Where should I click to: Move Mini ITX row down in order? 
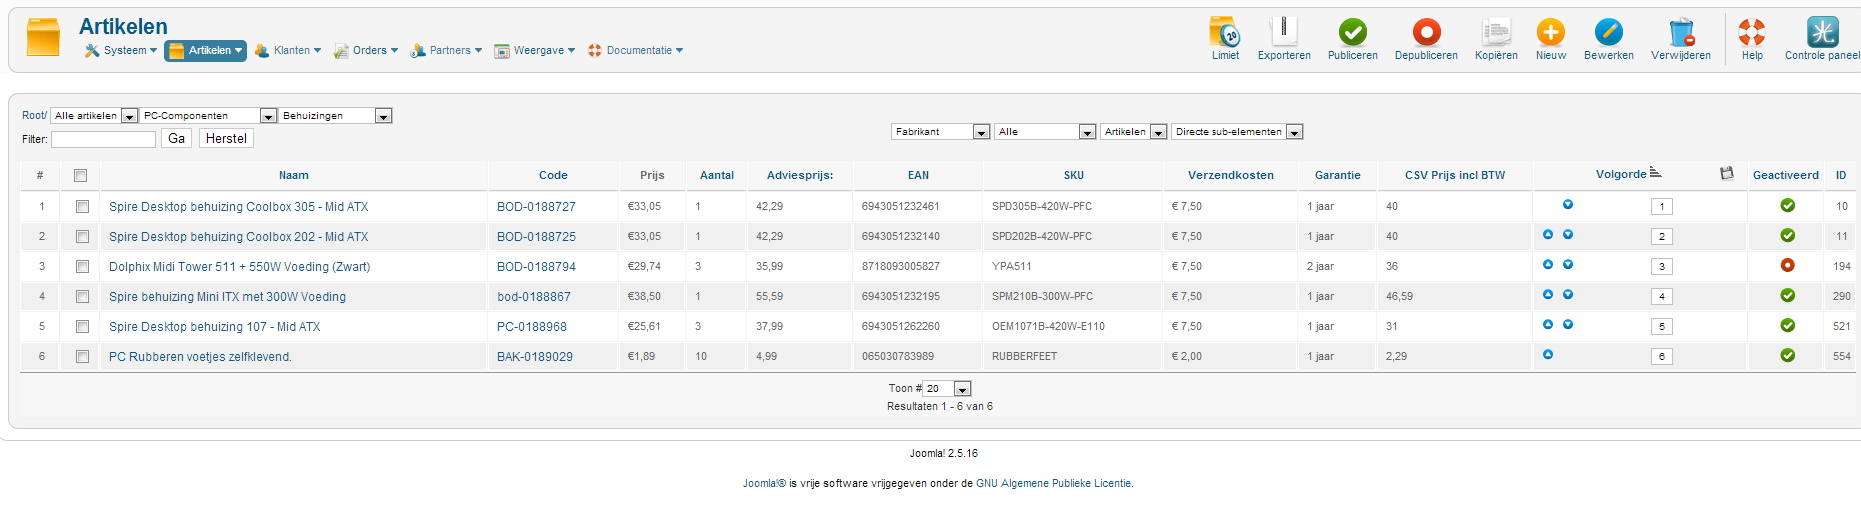pyautogui.click(x=1568, y=295)
